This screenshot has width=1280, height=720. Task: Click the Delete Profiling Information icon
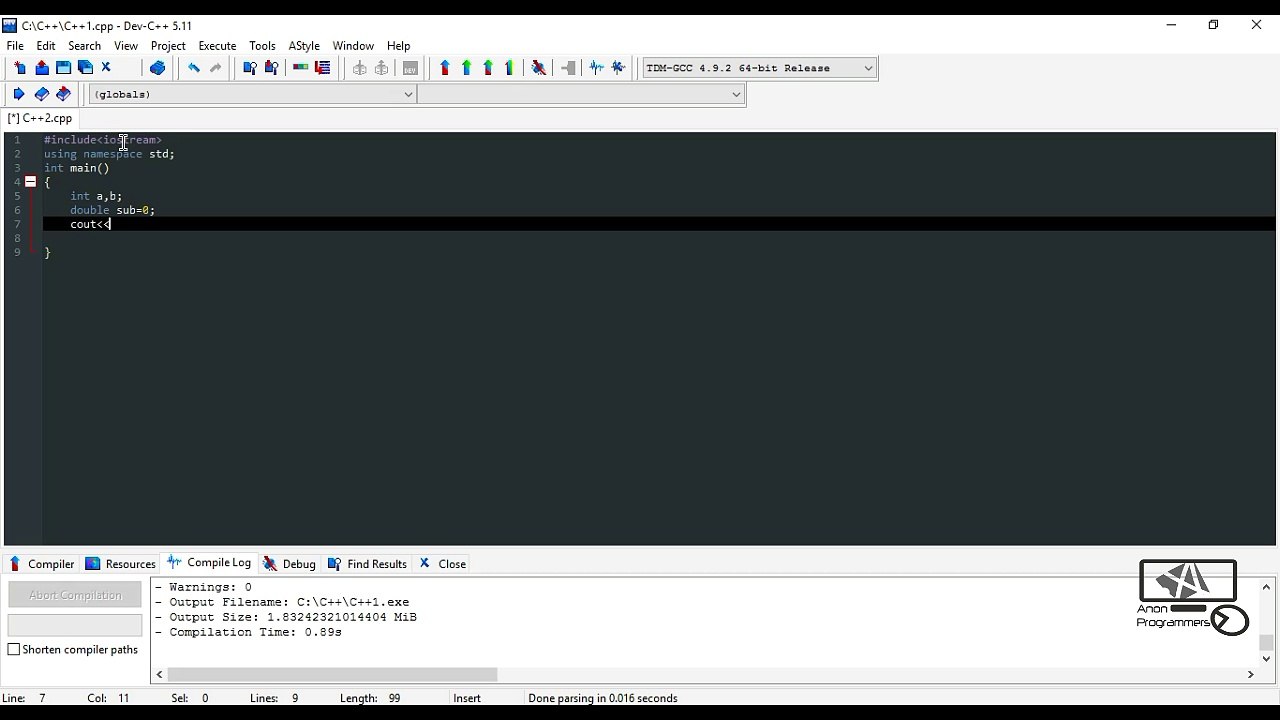[x=619, y=68]
